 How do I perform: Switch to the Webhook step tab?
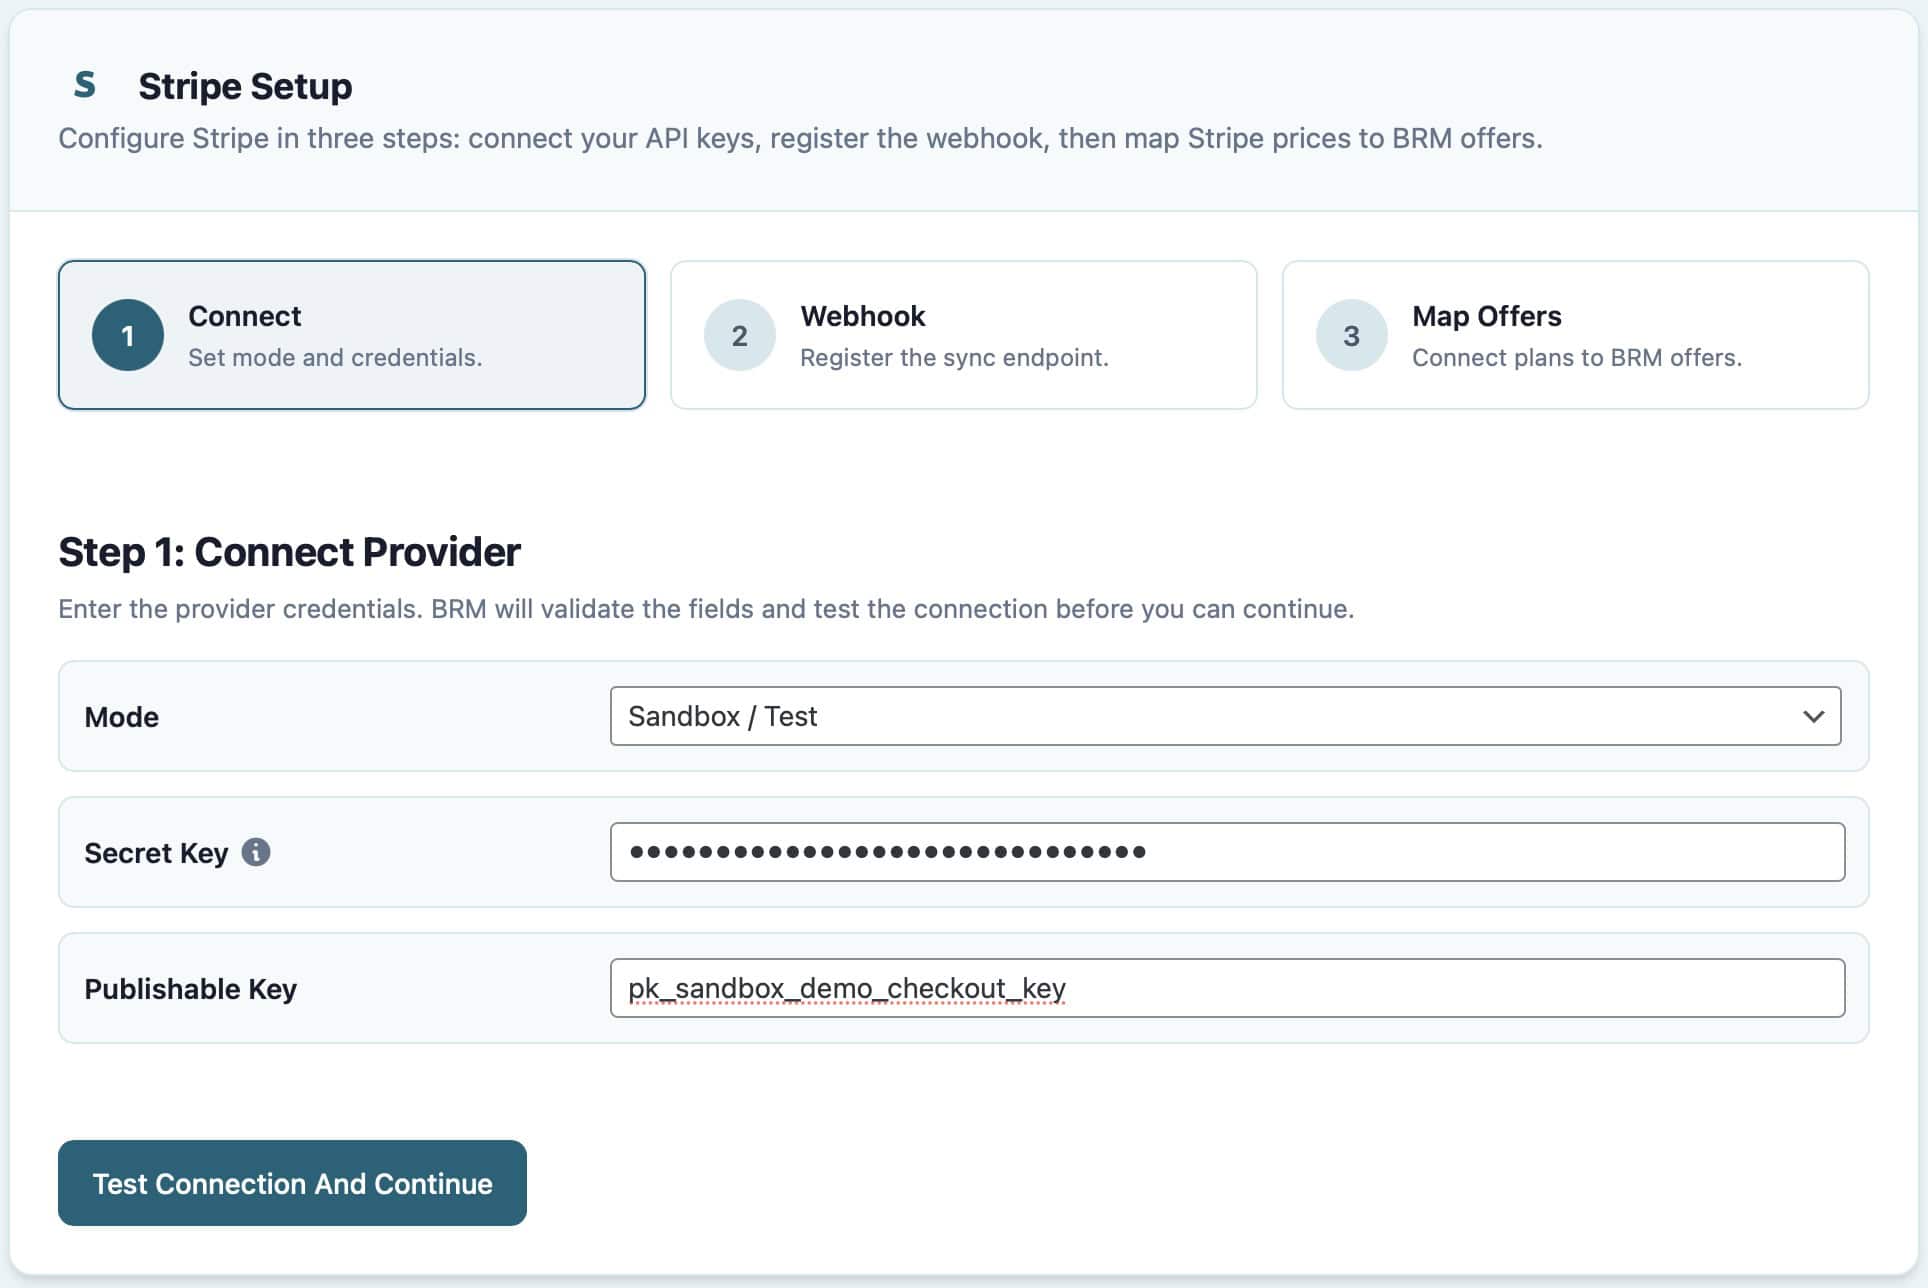[x=963, y=335]
